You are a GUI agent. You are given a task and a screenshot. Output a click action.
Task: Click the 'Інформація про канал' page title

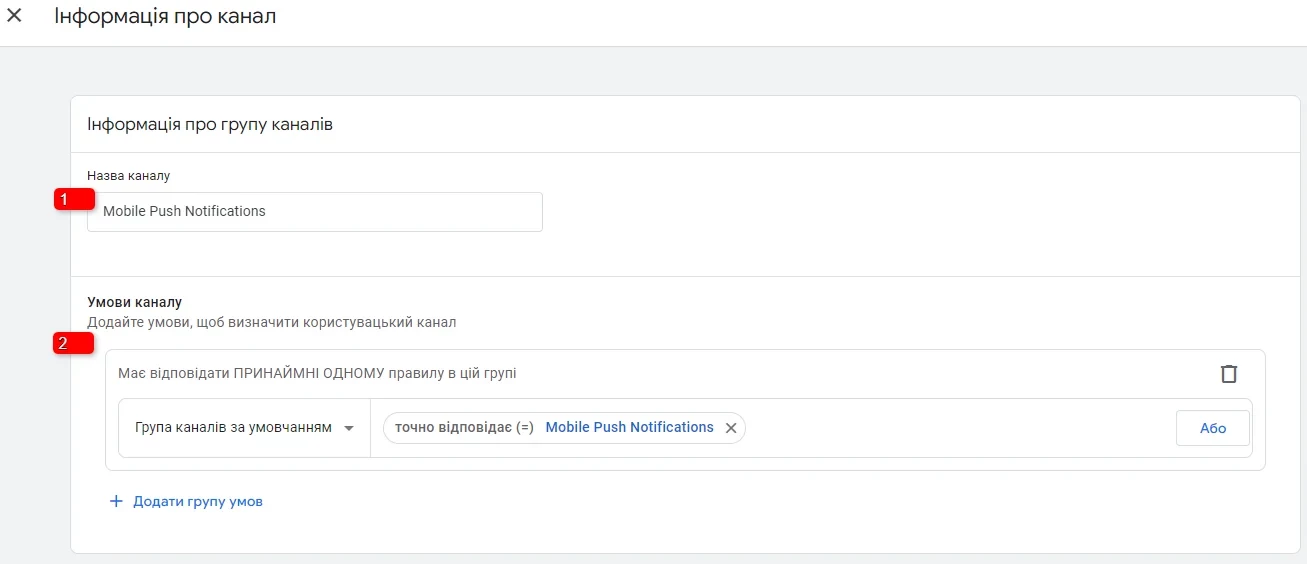[165, 17]
